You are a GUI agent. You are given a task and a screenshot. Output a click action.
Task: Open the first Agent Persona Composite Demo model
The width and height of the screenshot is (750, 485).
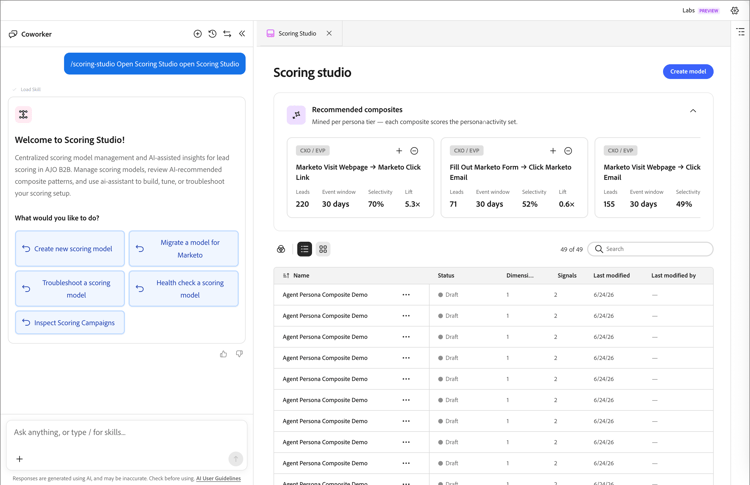click(325, 295)
